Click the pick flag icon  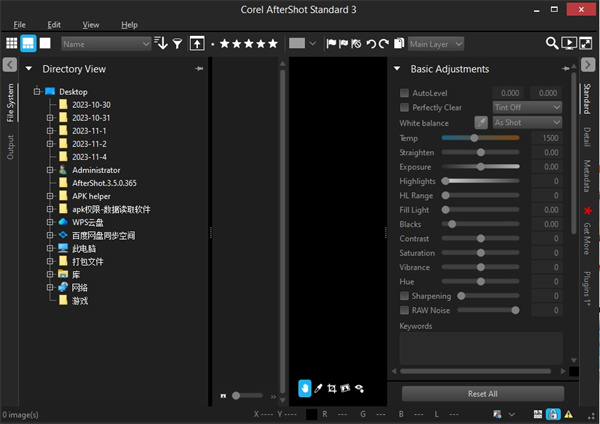click(331, 44)
